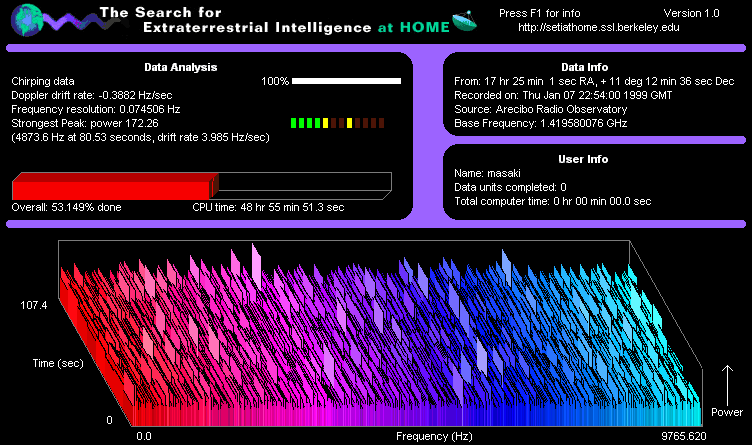Click the 'Overall: 53.149% done' text
This screenshot has height=445, width=752.
[66, 207]
